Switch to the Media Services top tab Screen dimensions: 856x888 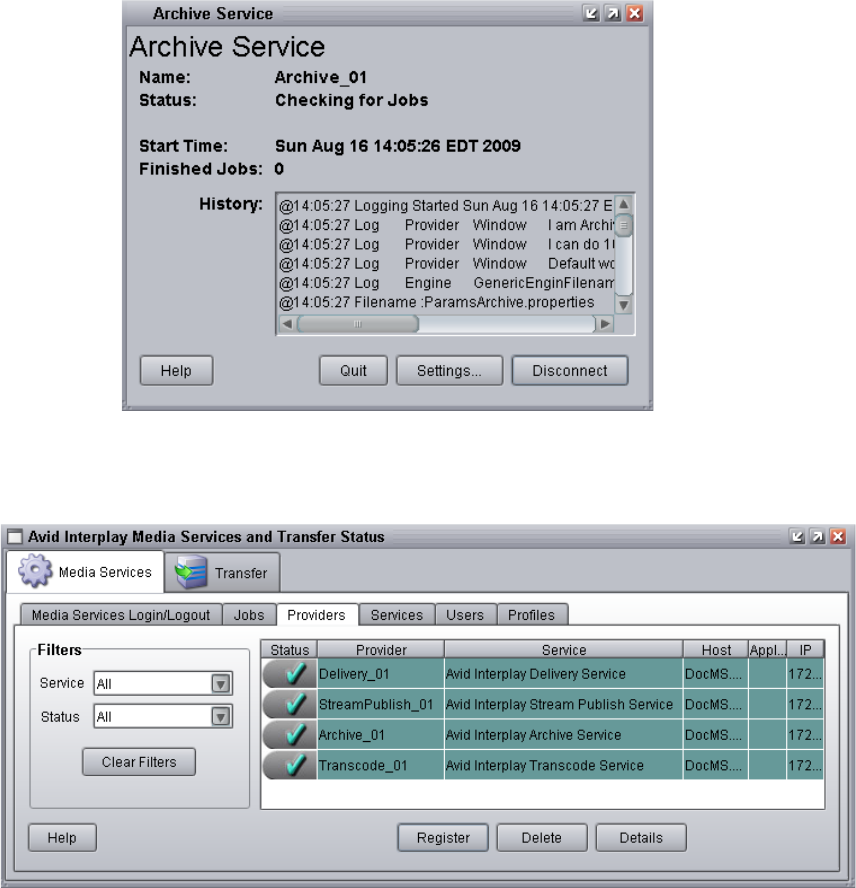(85, 572)
